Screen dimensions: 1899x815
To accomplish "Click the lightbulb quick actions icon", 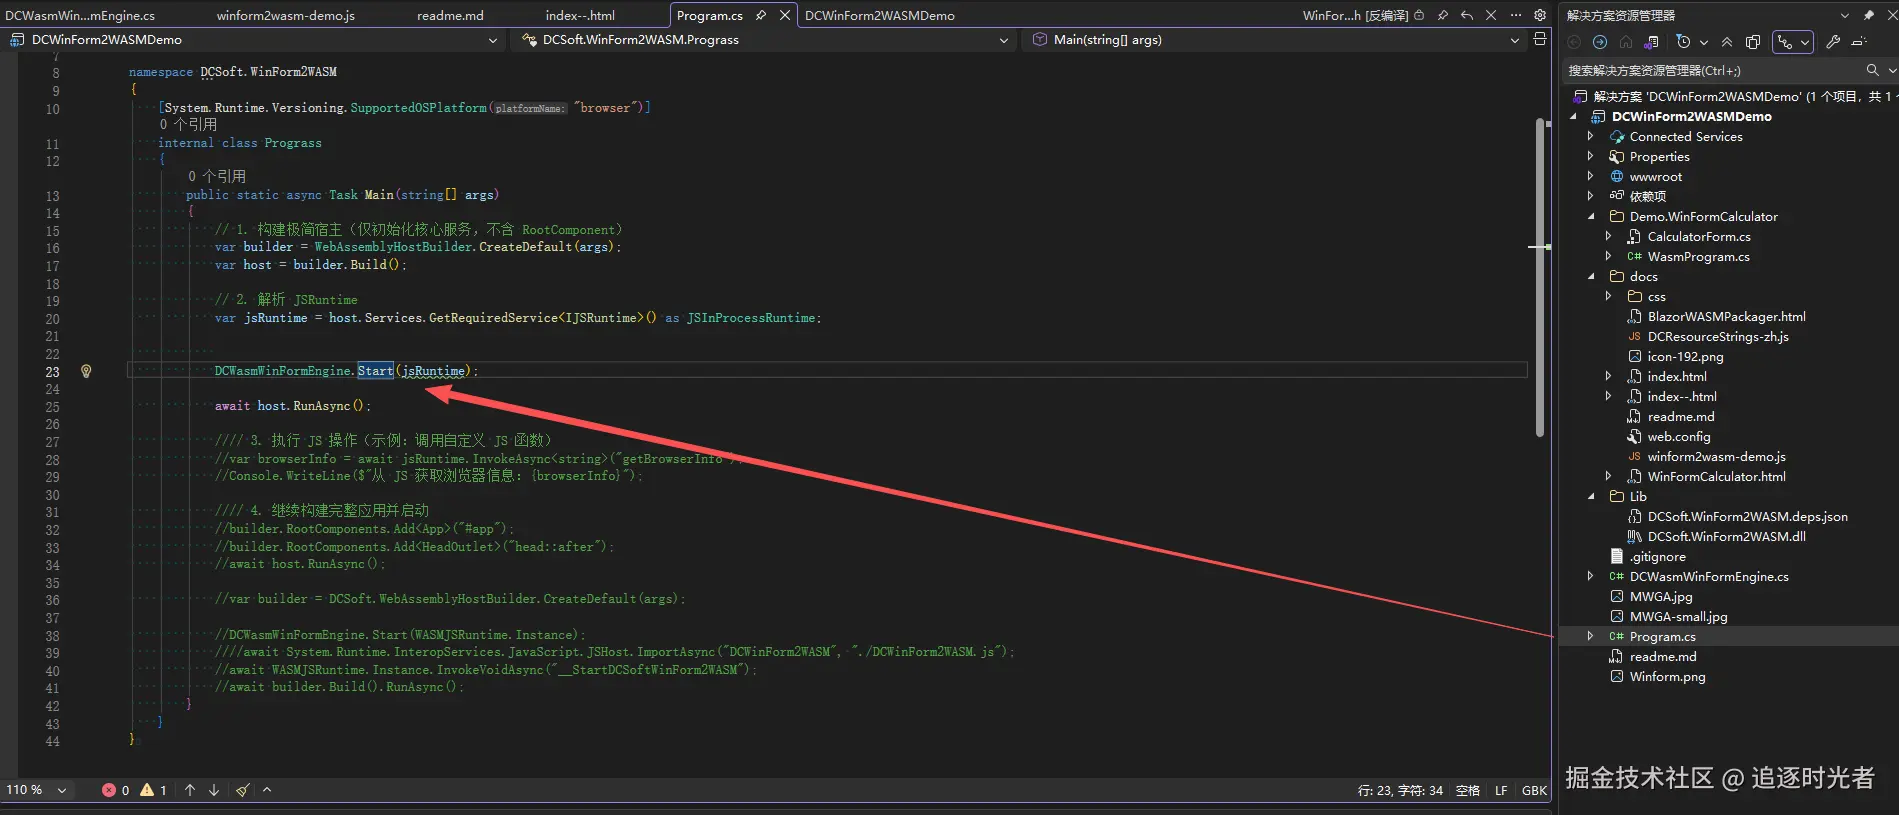I will [x=86, y=371].
